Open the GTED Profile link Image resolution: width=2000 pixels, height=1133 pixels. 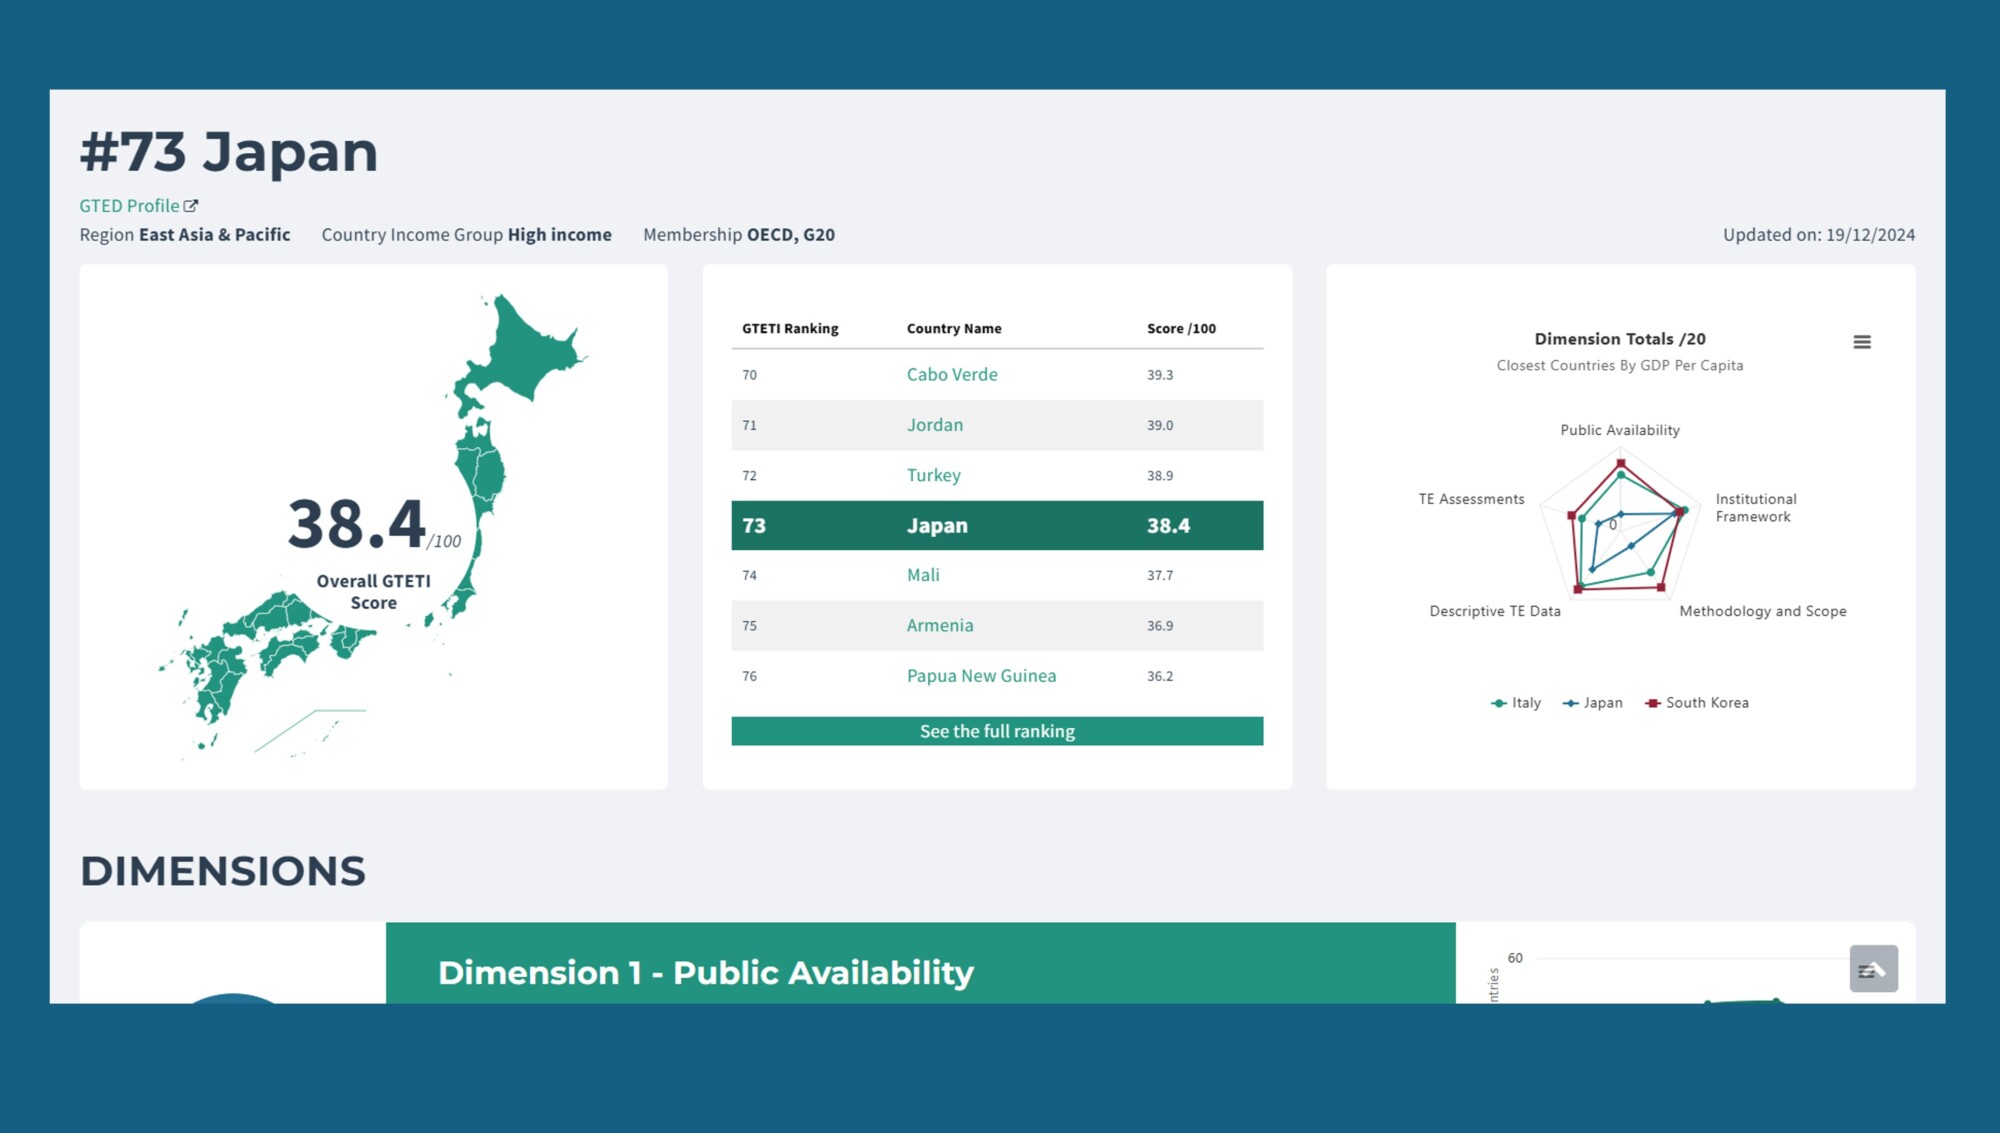pos(129,206)
